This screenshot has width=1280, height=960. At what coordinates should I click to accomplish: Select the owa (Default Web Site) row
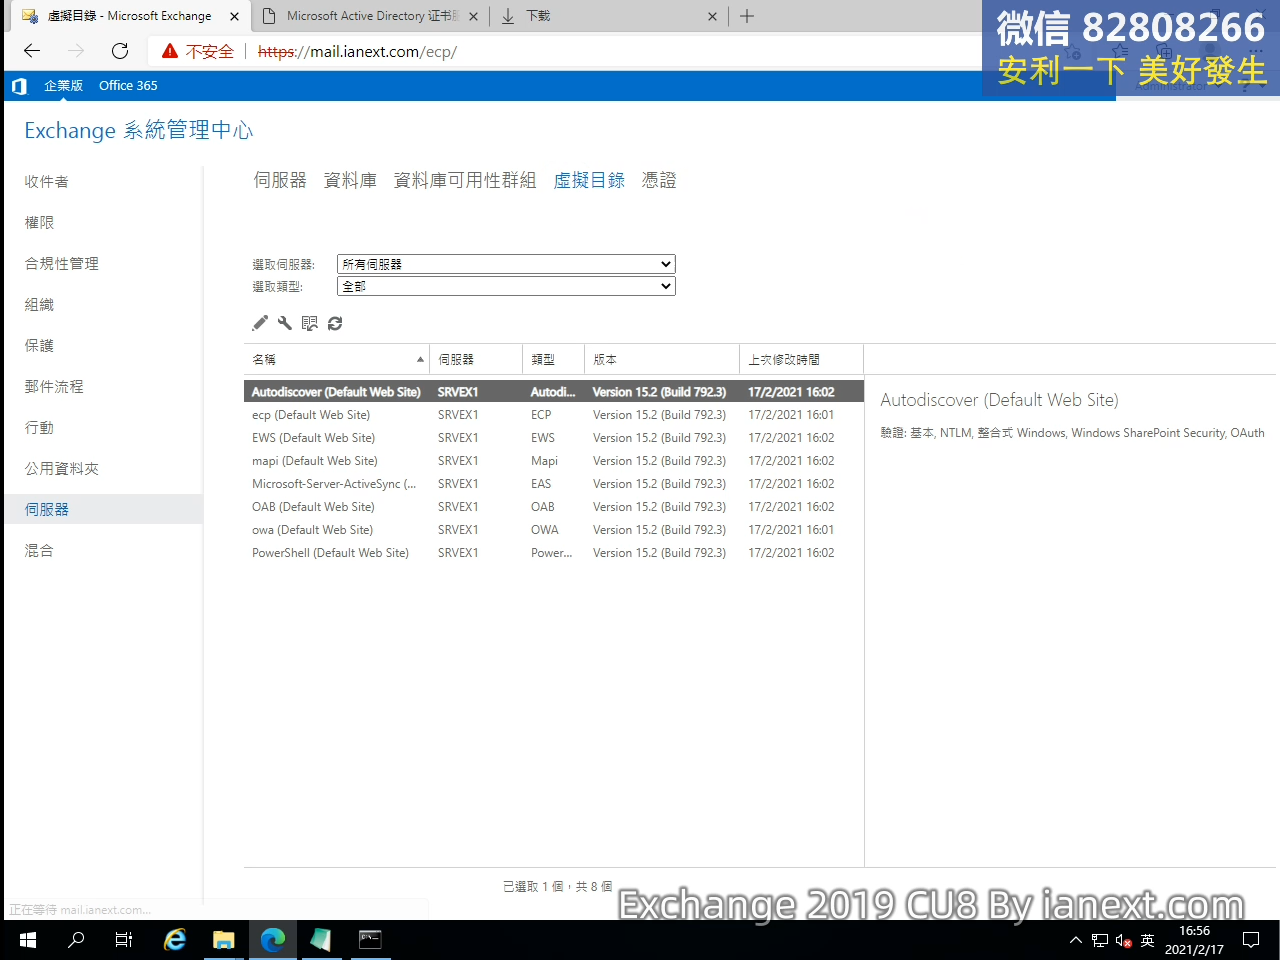pyautogui.click(x=553, y=530)
